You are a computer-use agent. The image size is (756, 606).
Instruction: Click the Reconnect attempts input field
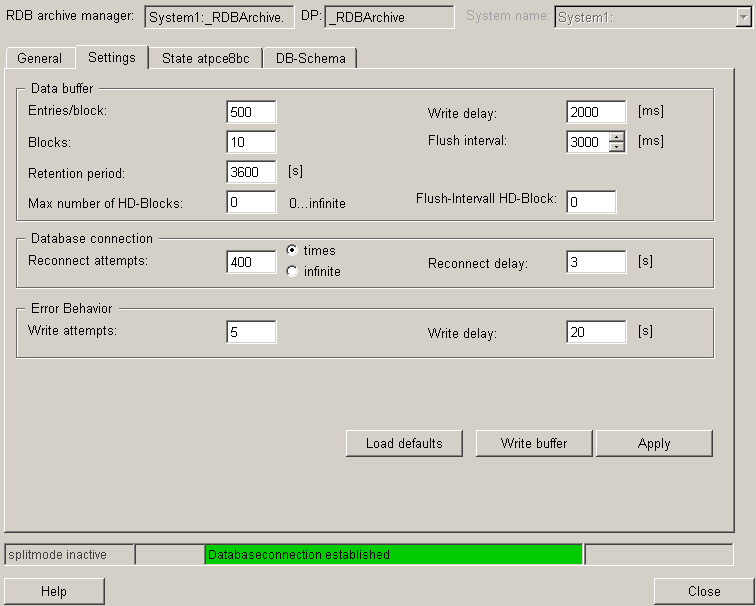(251, 262)
